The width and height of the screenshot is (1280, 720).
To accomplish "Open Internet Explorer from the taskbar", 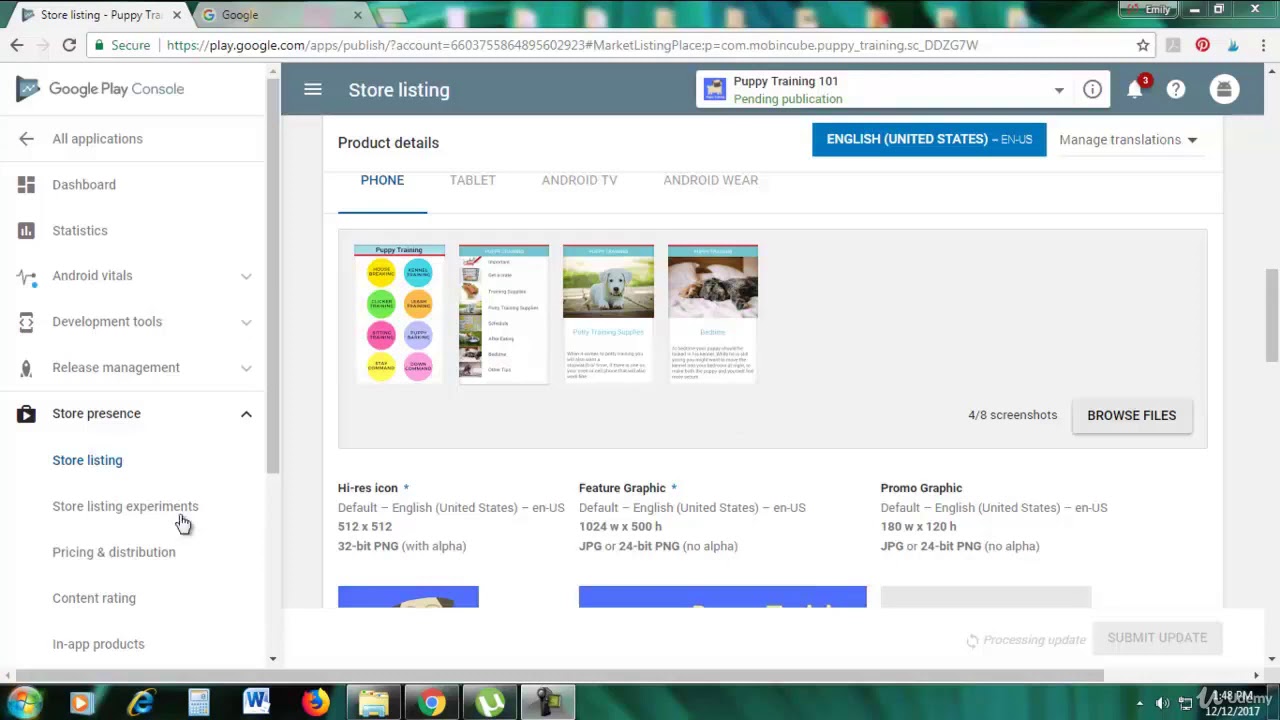I will coord(140,702).
